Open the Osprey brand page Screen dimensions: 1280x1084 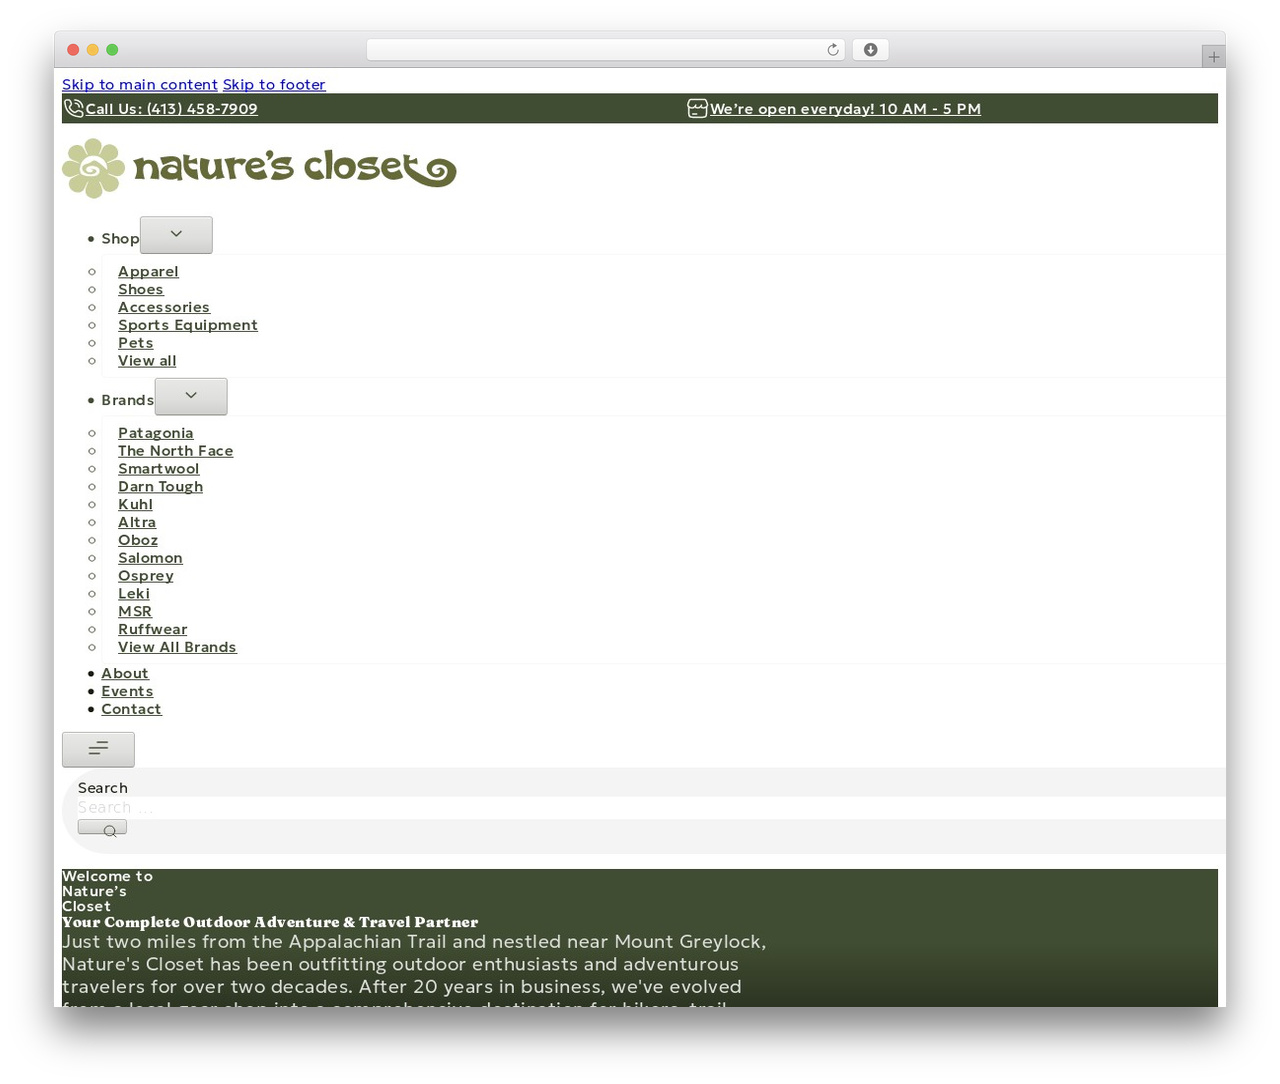[146, 576]
